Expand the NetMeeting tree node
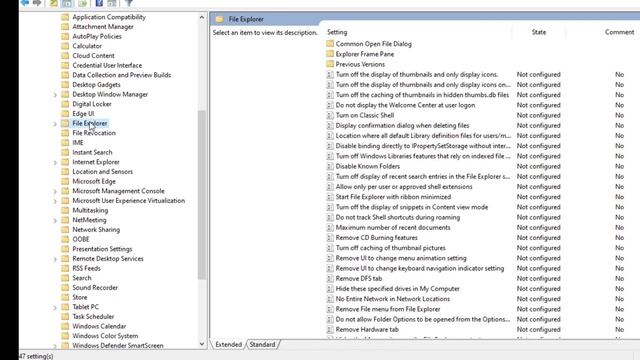The width and height of the screenshot is (640, 360). coord(55,220)
